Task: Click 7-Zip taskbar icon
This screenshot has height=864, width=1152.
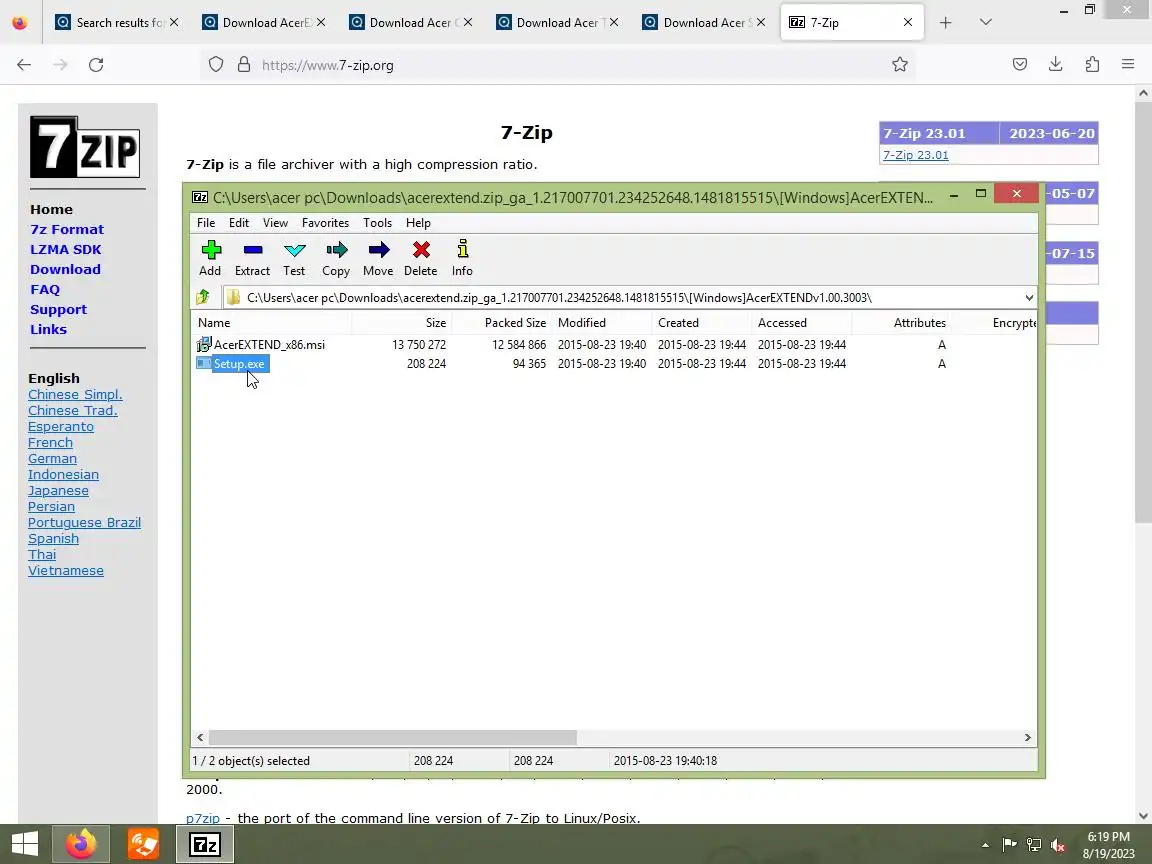Action: pyautogui.click(x=205, y=843)
